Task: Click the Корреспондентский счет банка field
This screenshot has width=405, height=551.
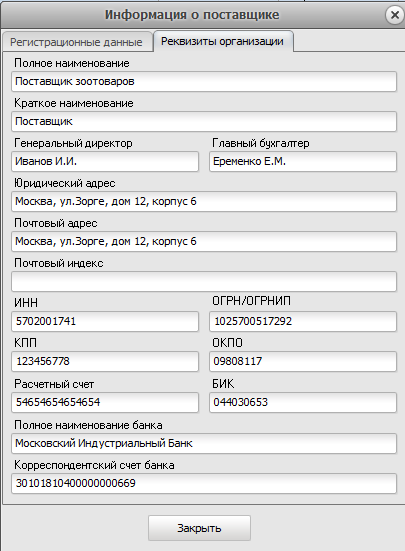Action: 204,484
